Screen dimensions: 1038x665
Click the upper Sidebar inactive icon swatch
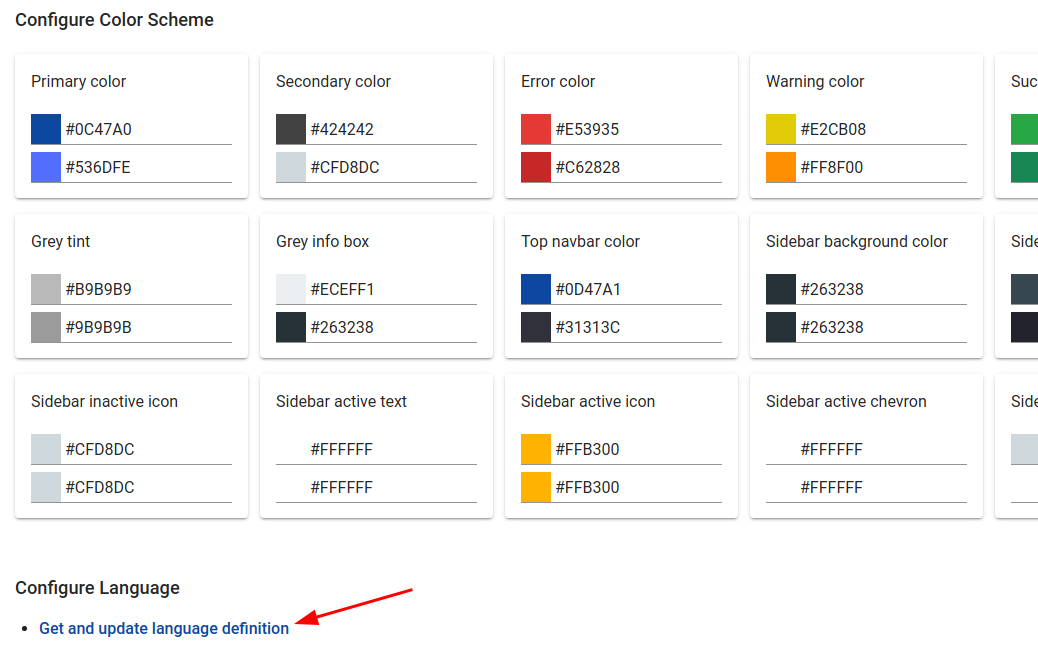tap(46, 449)
